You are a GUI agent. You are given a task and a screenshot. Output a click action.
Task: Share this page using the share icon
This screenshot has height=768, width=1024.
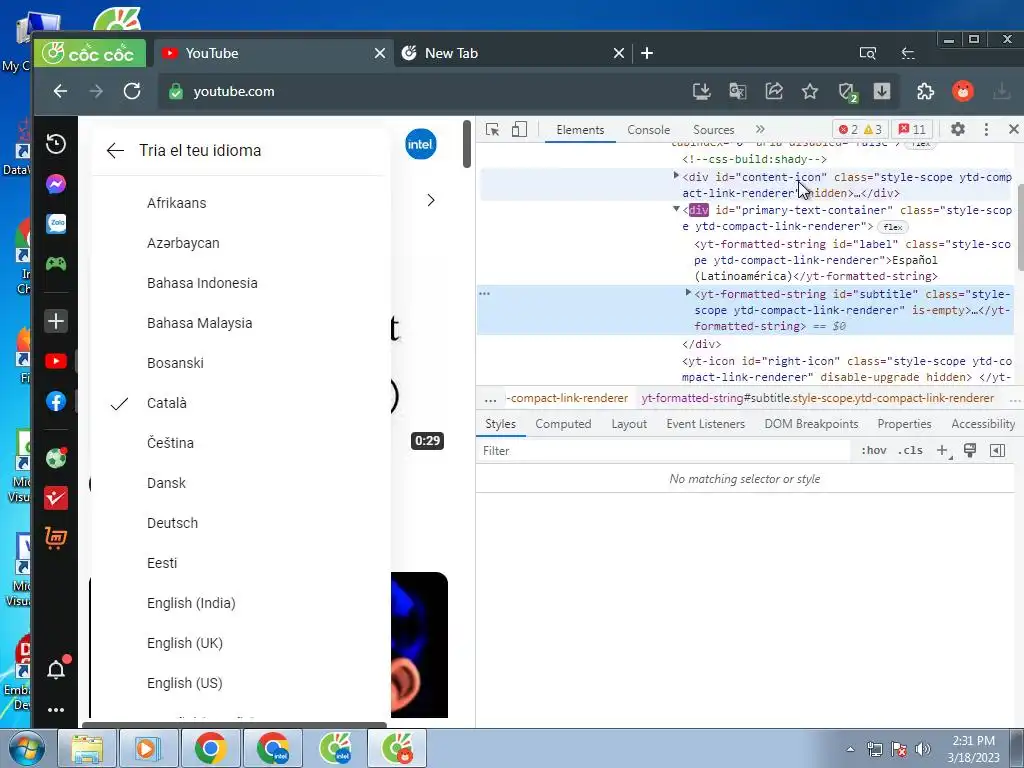[x=774, y=91]
